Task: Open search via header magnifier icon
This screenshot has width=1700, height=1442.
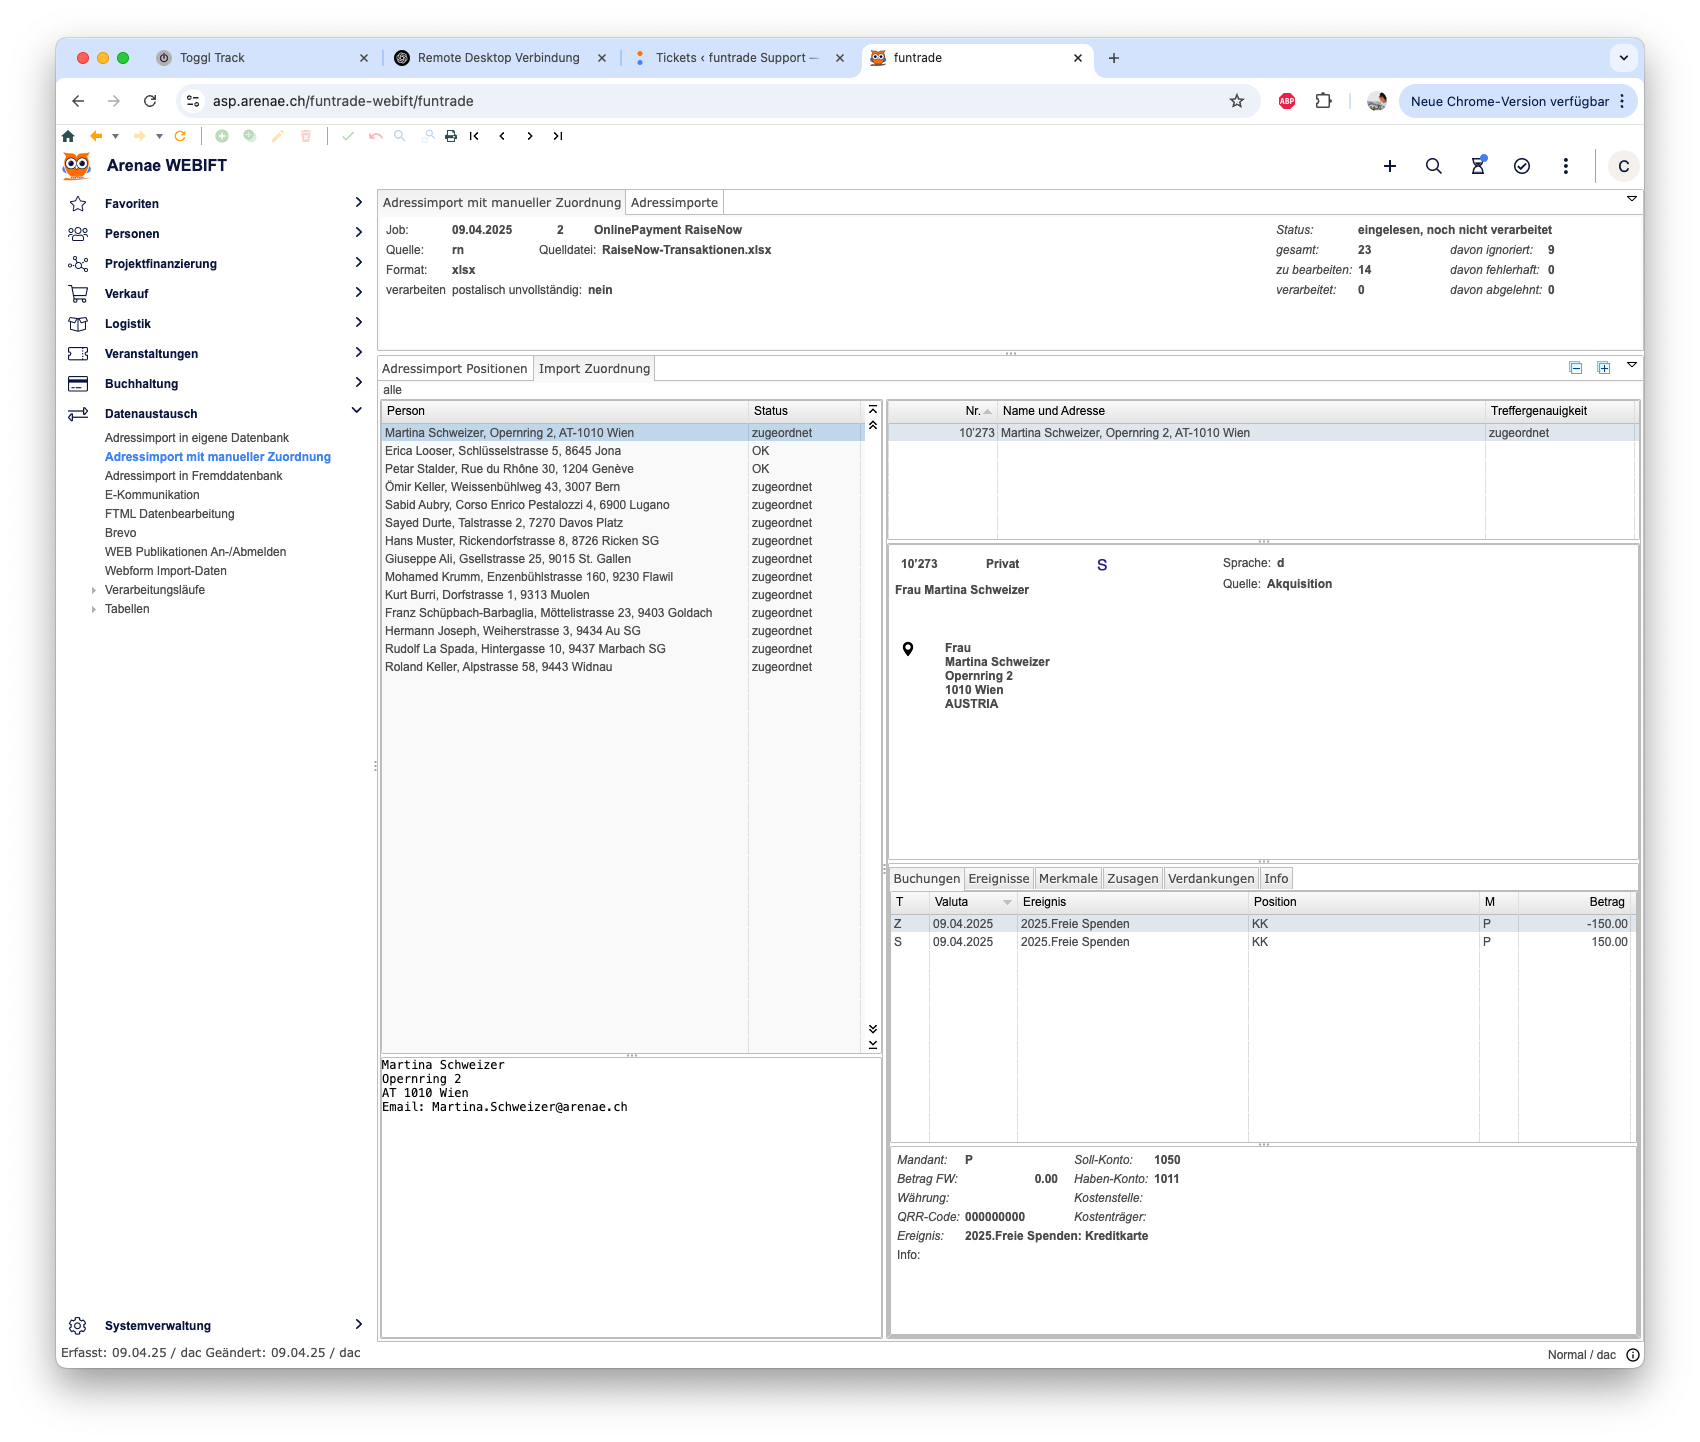Action: [x=1433, y=166]
